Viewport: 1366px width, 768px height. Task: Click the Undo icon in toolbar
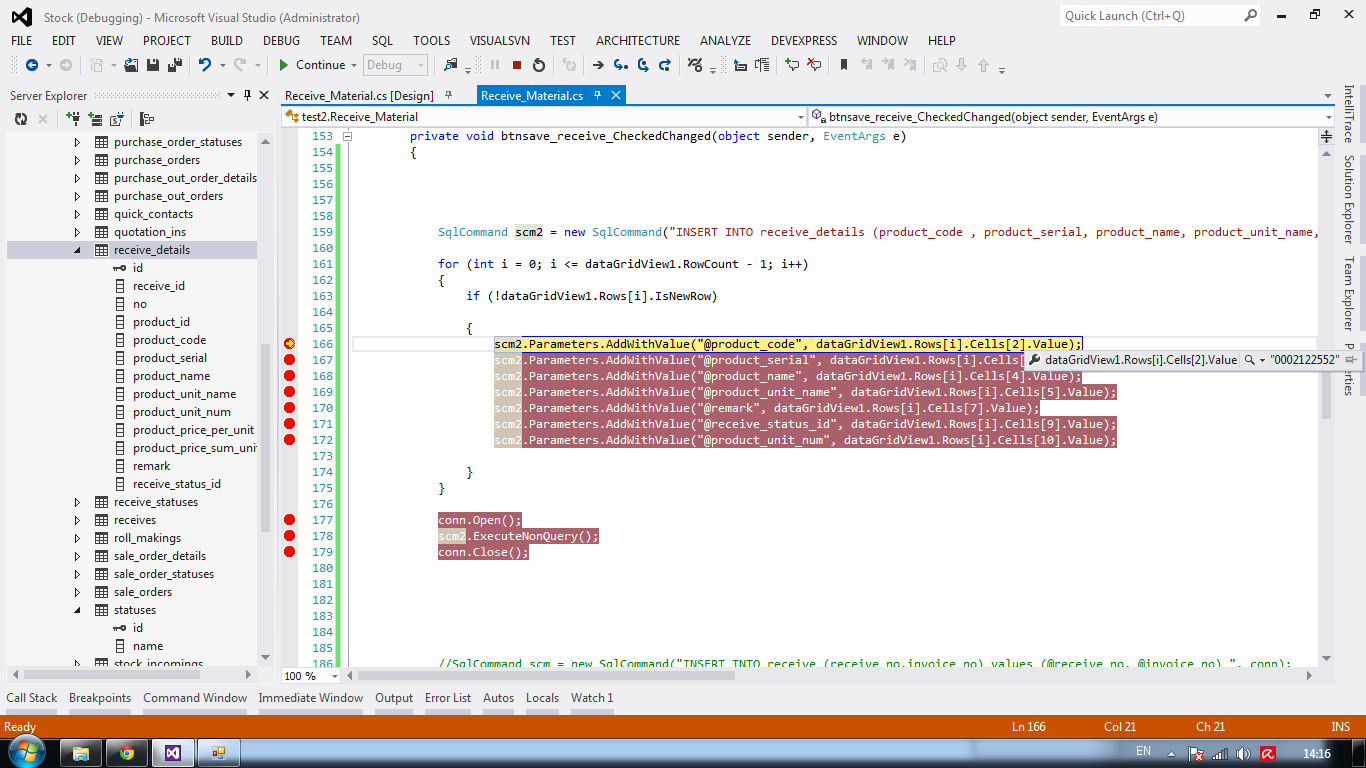click(205, 65)
